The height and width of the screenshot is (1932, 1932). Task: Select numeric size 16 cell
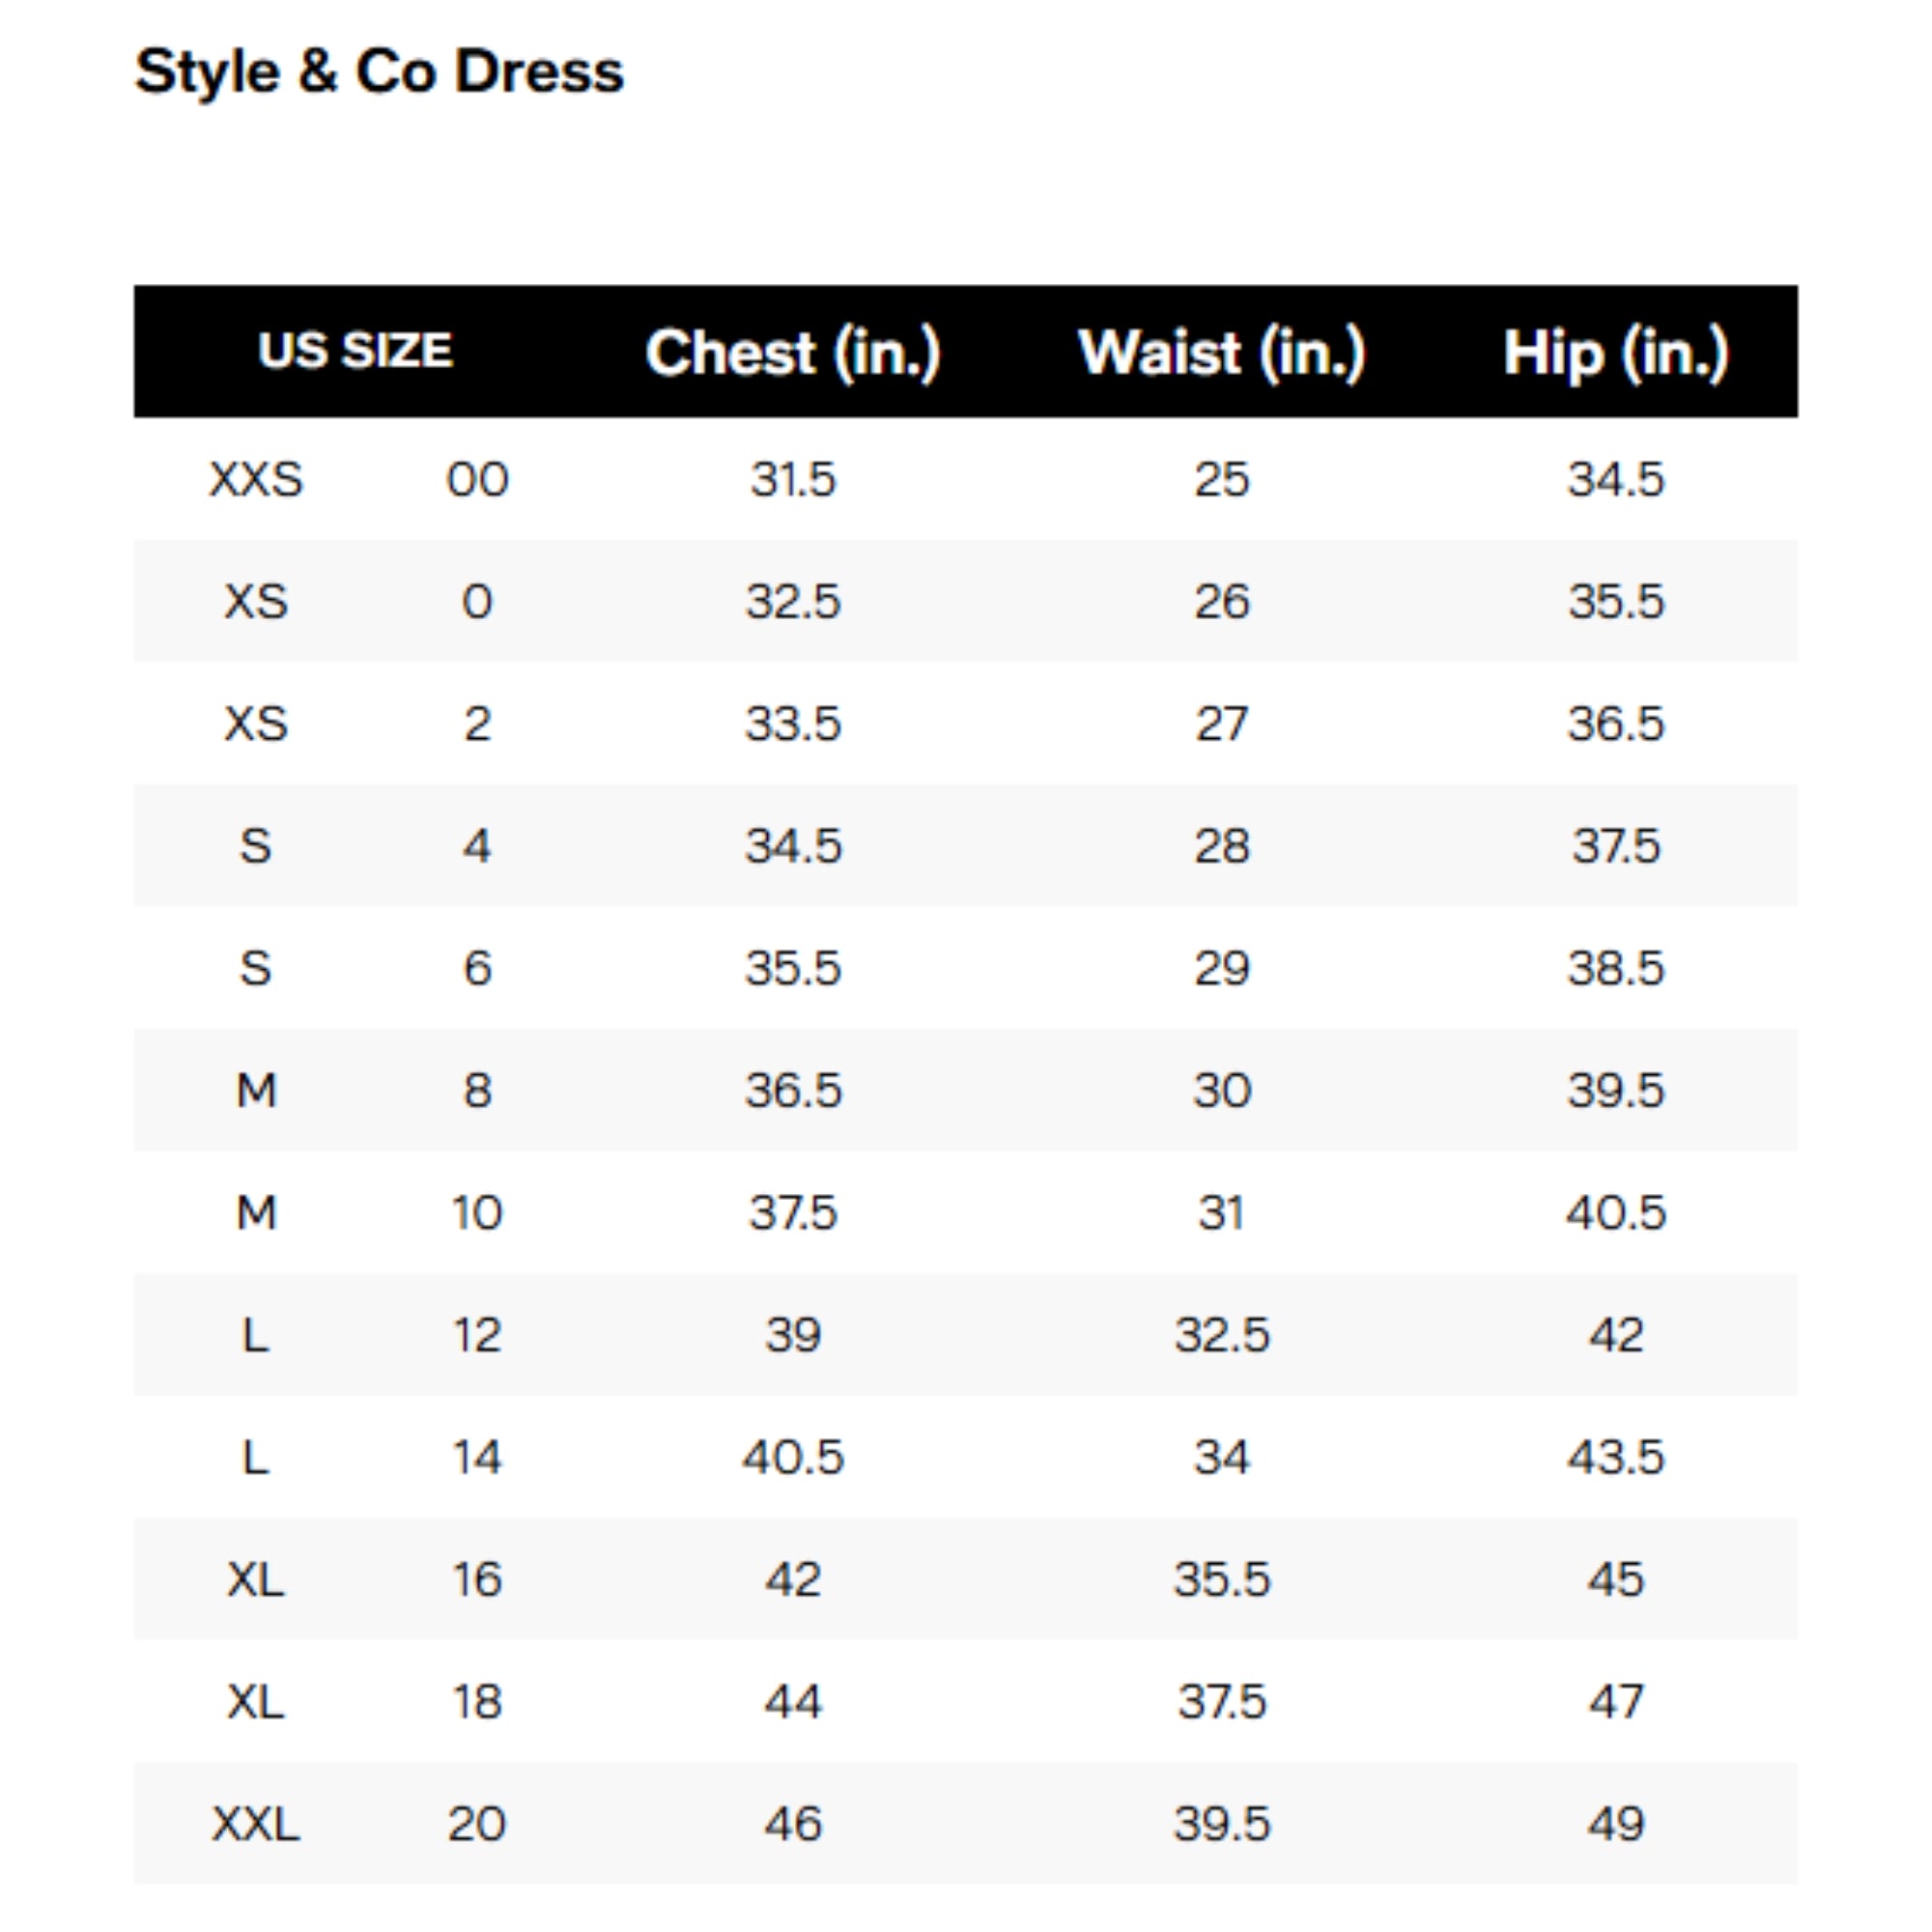(477, 1579)
